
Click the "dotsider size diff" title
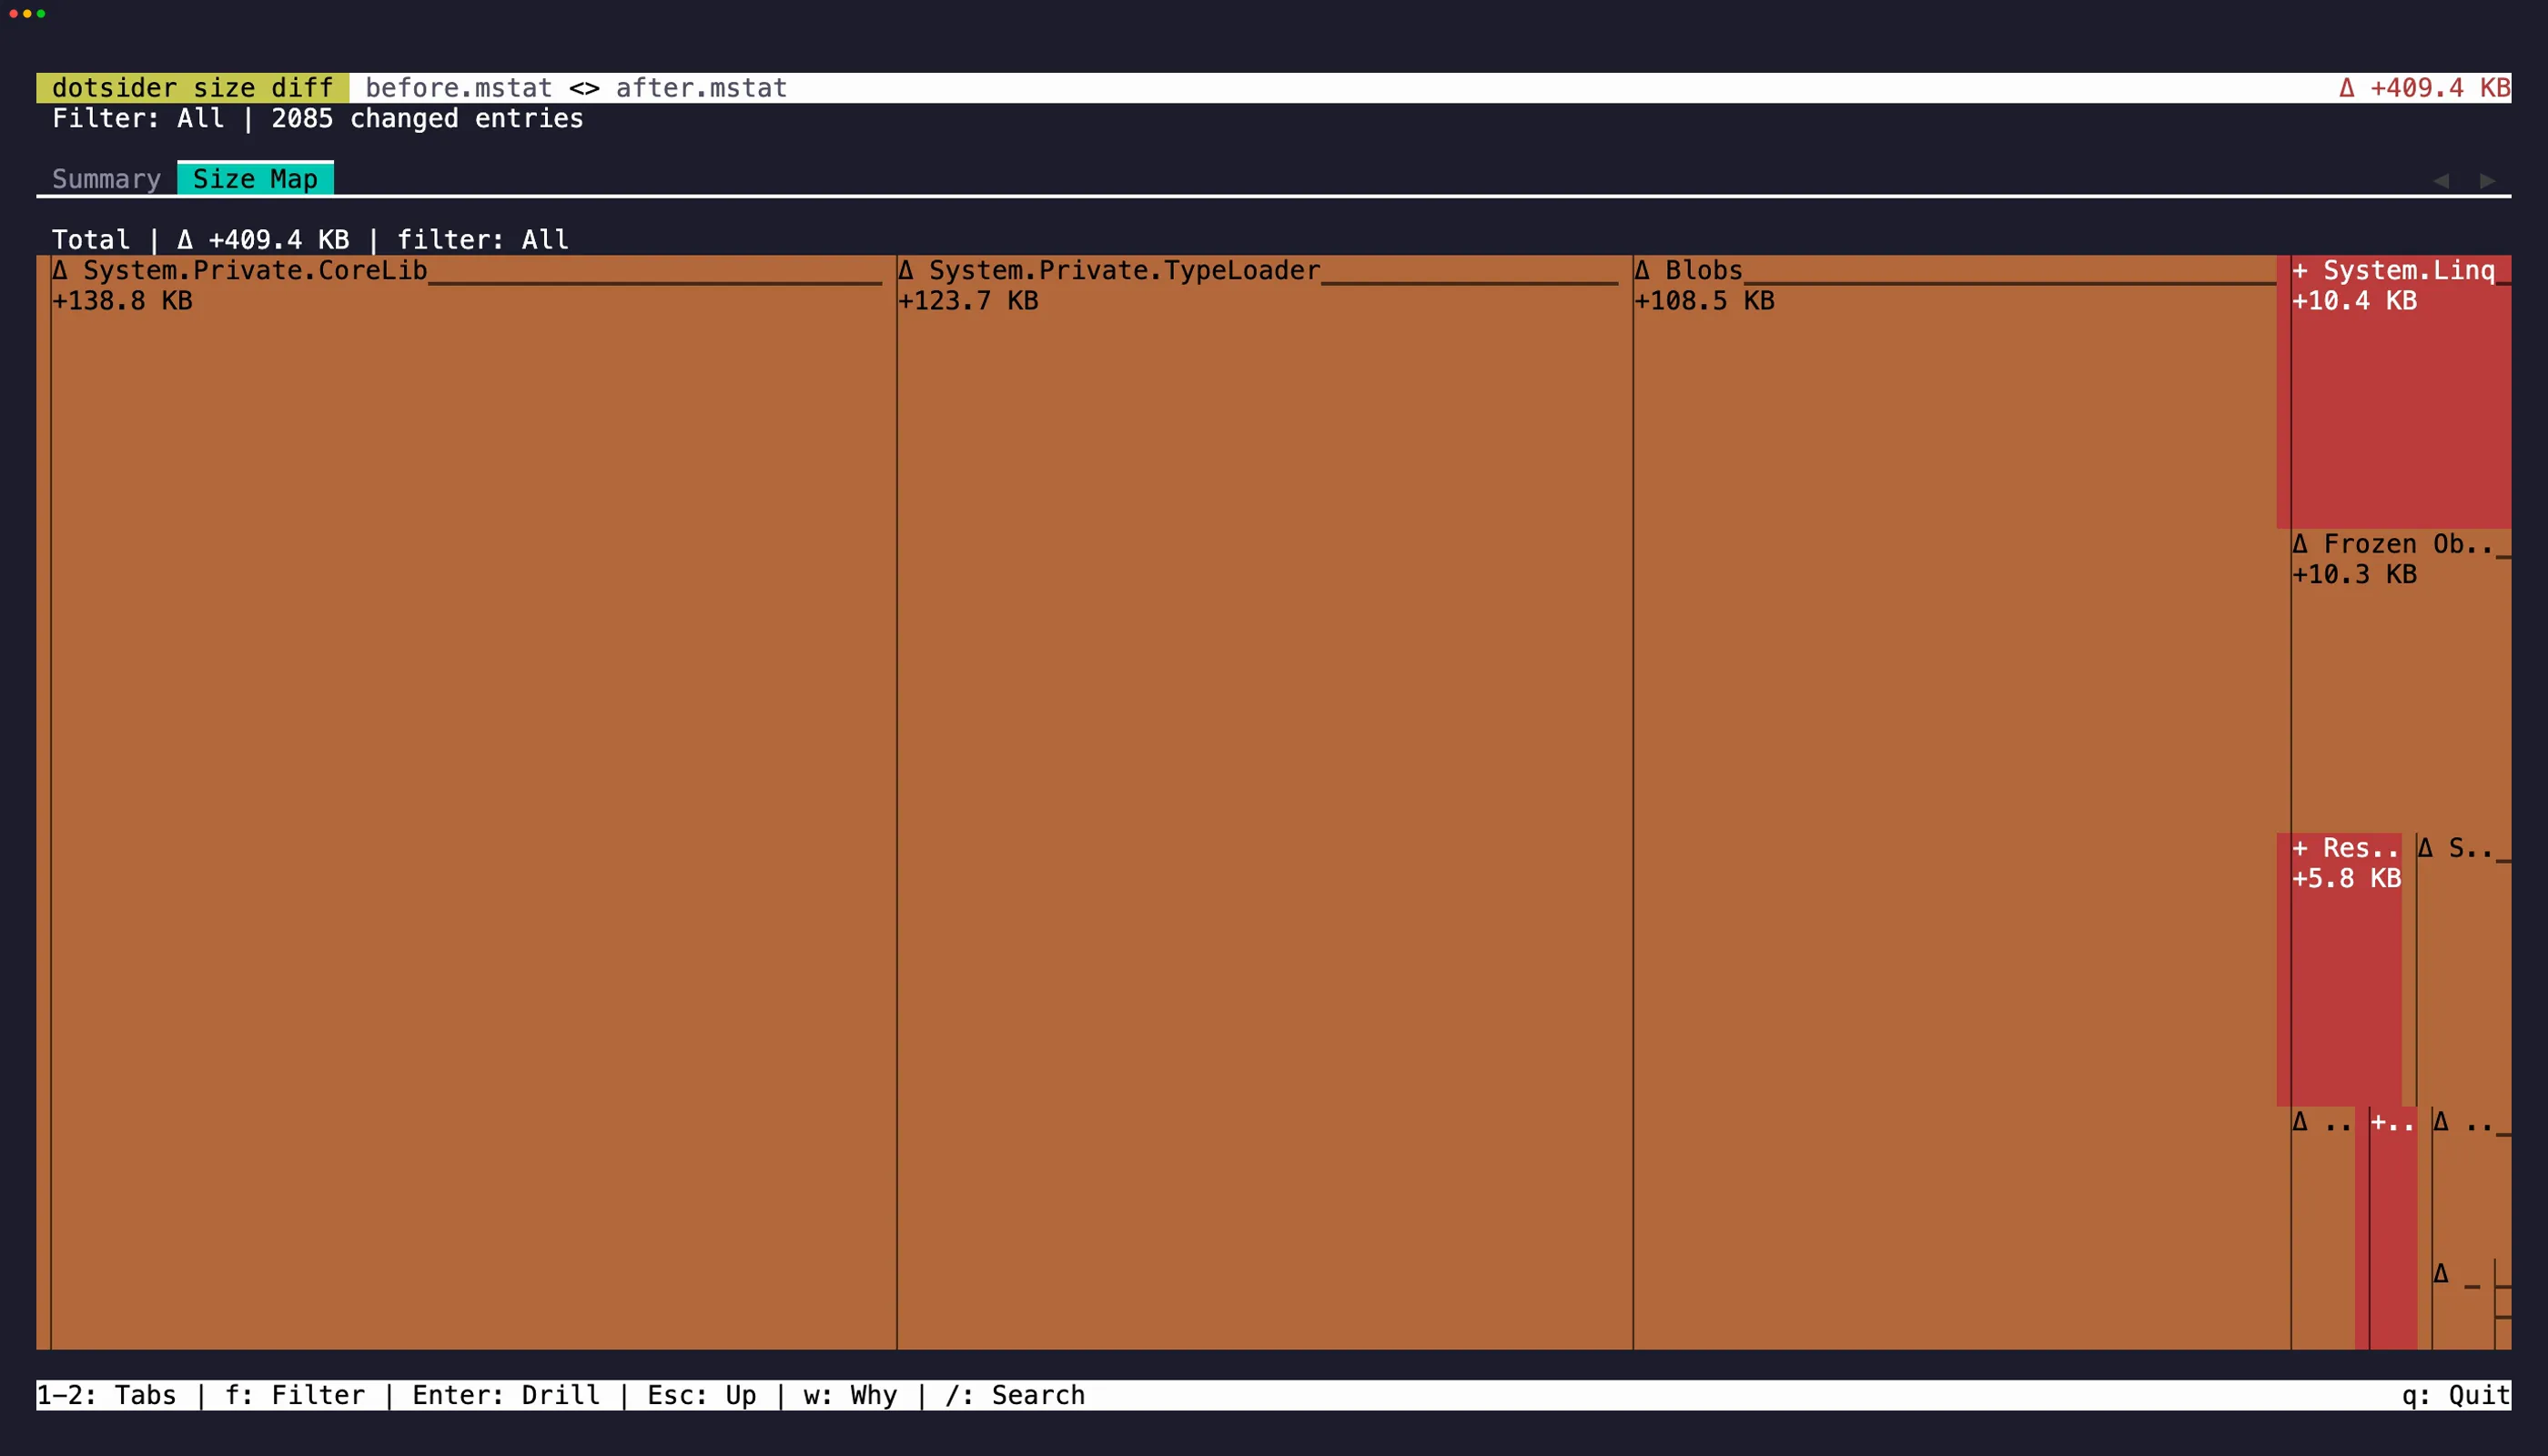(x=193, y=88)
